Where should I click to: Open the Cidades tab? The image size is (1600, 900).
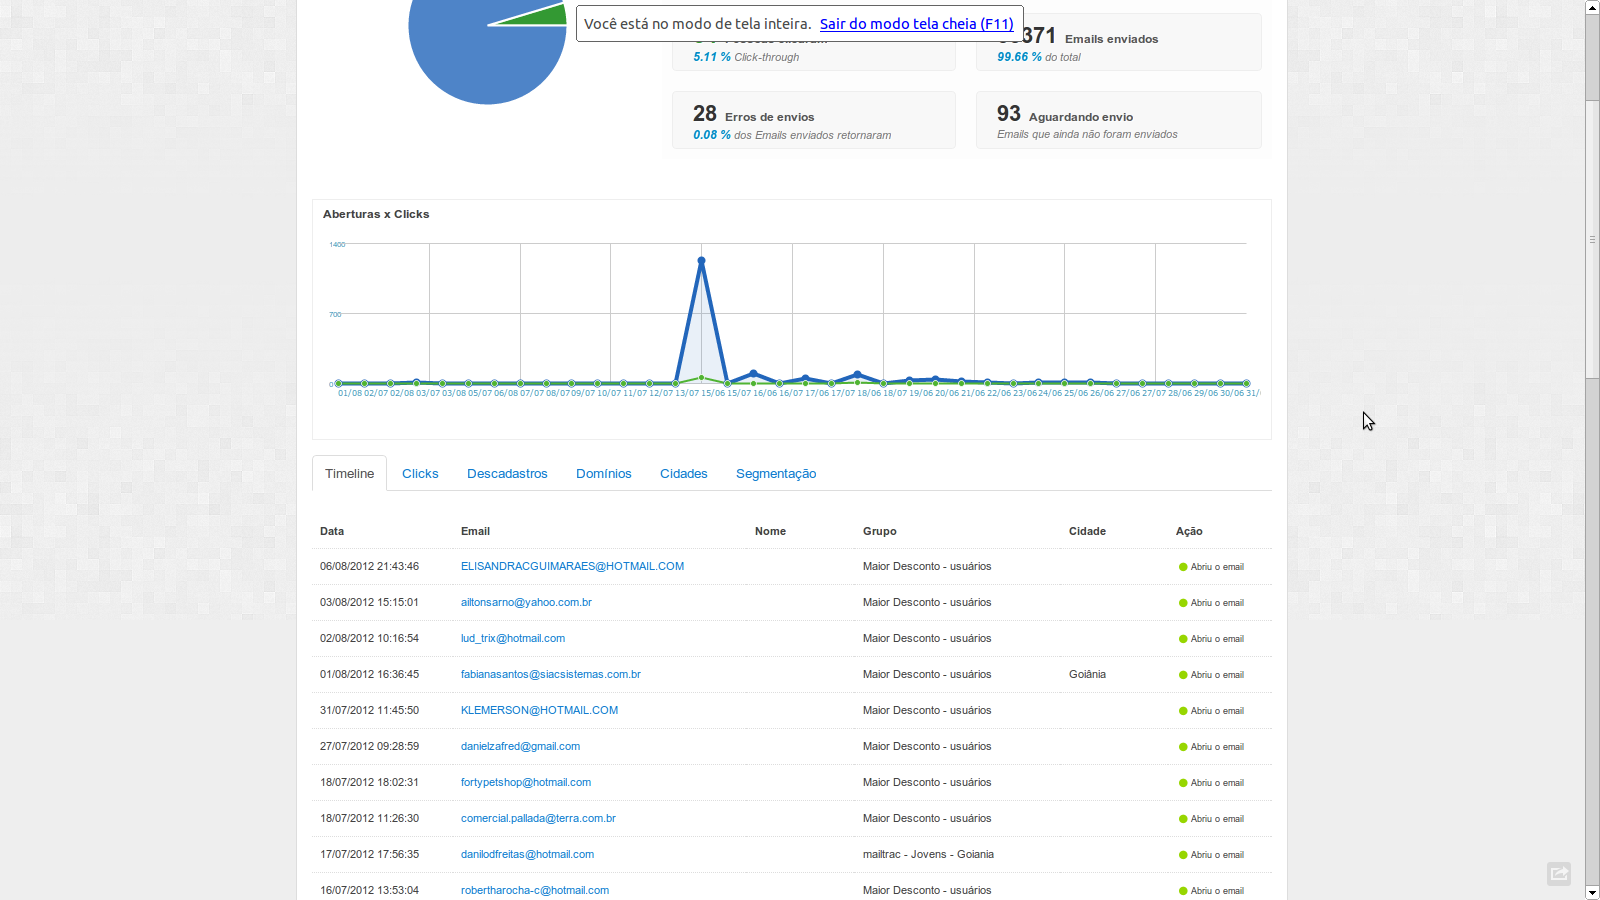click(683, 473)
